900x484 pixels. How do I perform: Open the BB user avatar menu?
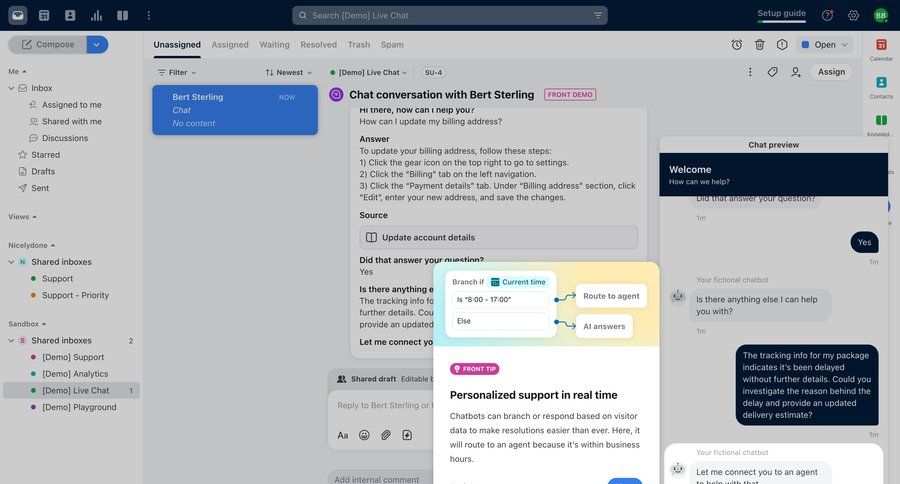pyautogui.click(x=880, y=16)
